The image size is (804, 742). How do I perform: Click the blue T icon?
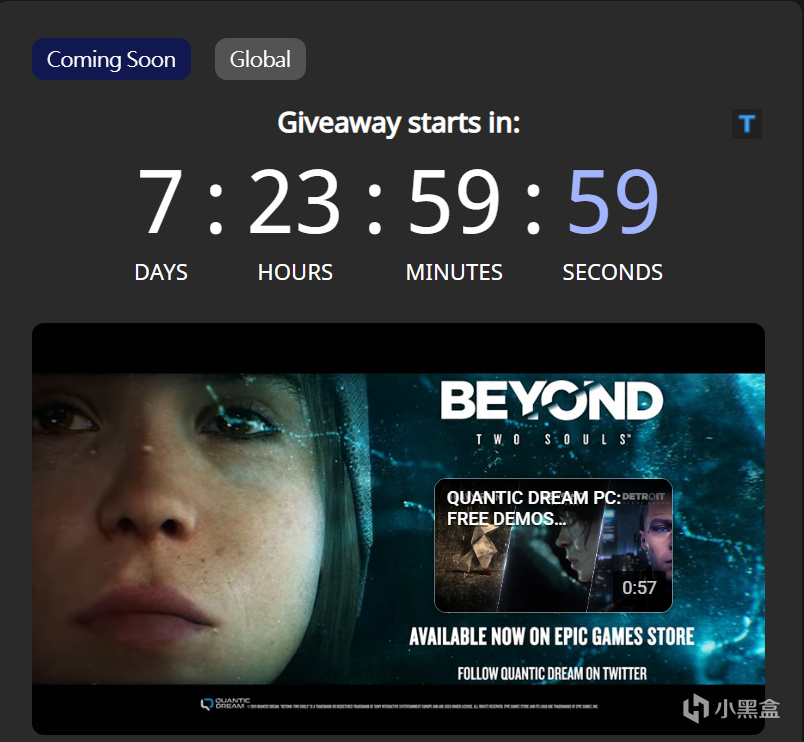(747, 124)
